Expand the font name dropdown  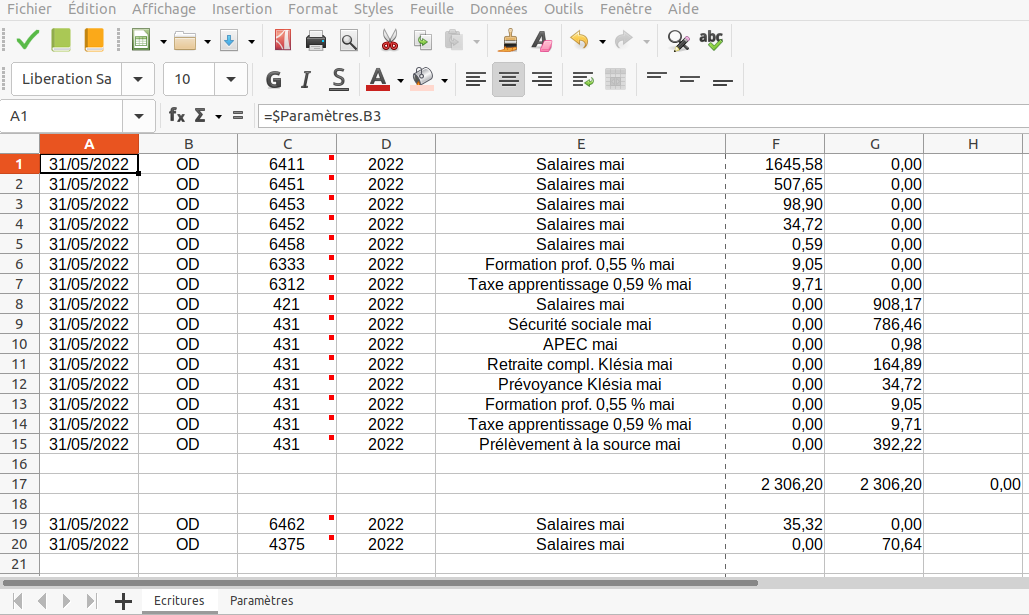coord(137,79)
